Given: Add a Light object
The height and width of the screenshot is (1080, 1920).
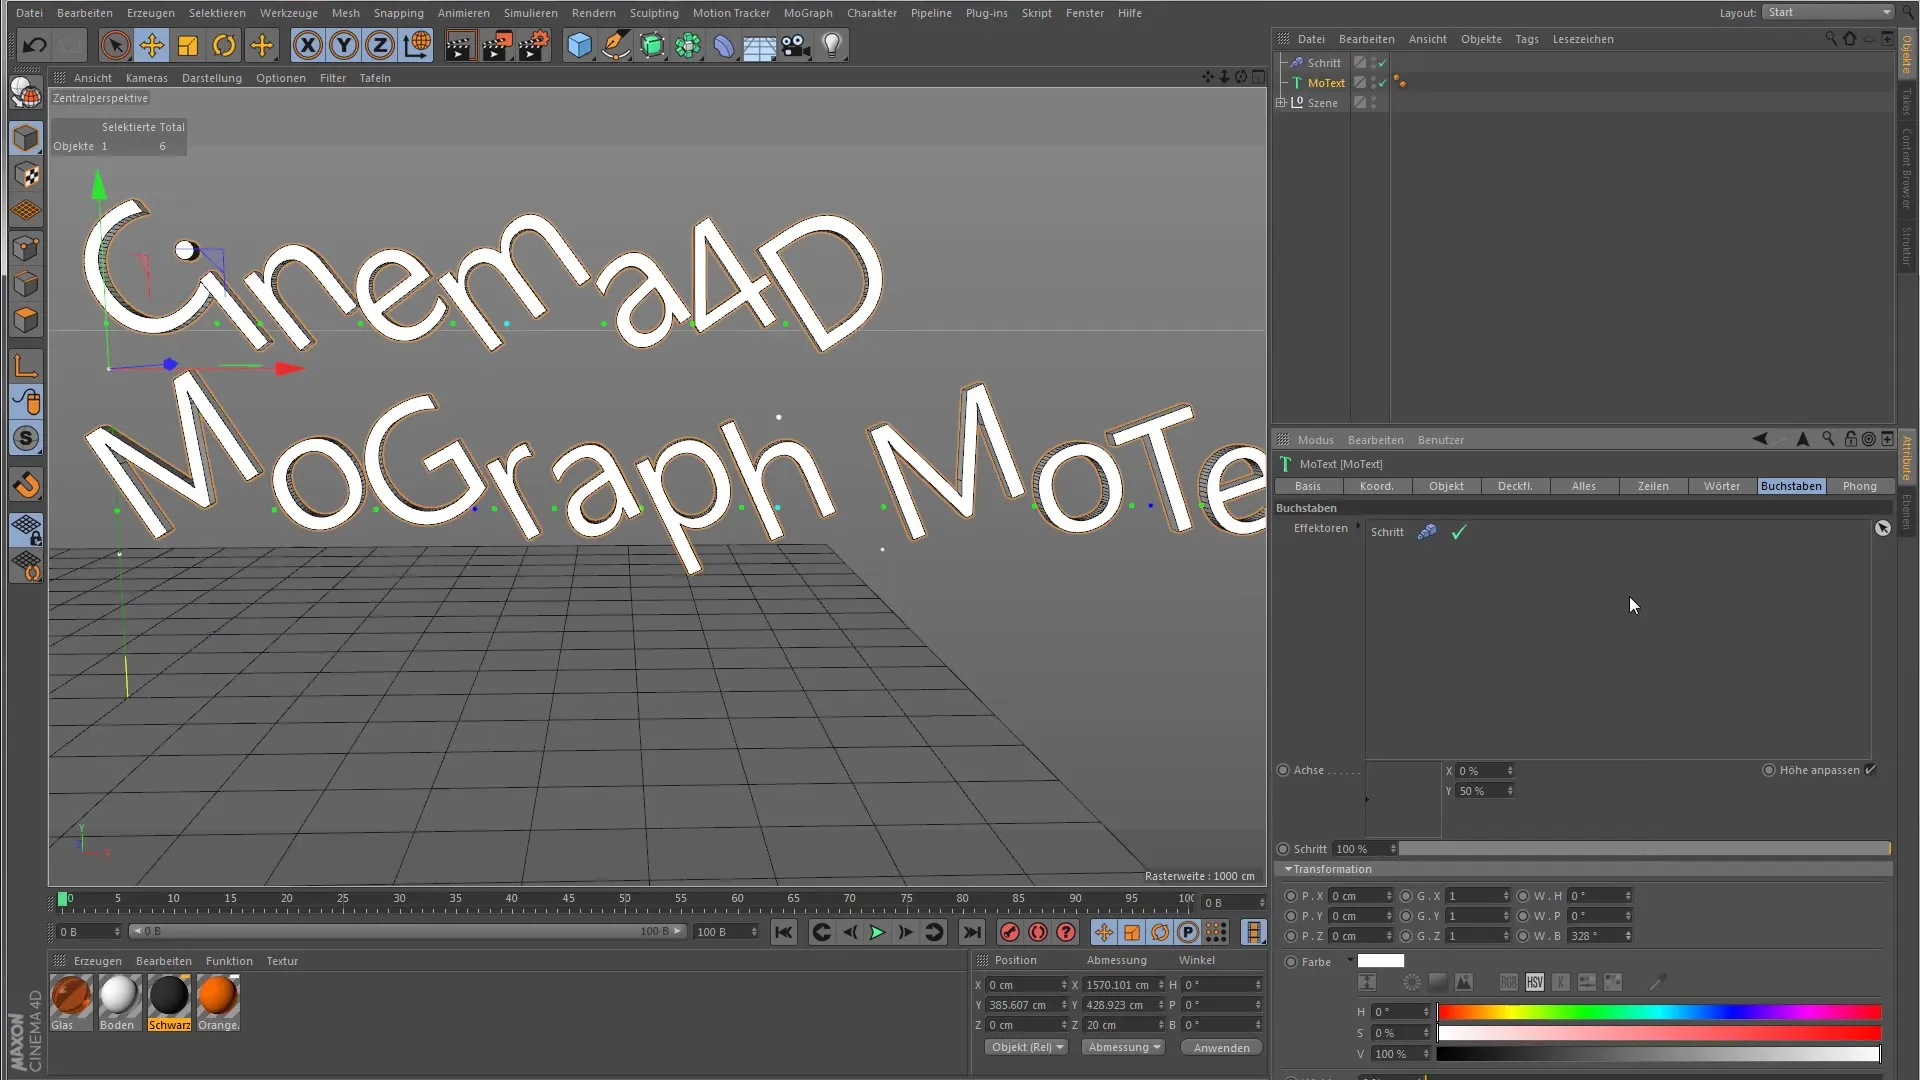Looking at the screenshot, I should [832, 45].
